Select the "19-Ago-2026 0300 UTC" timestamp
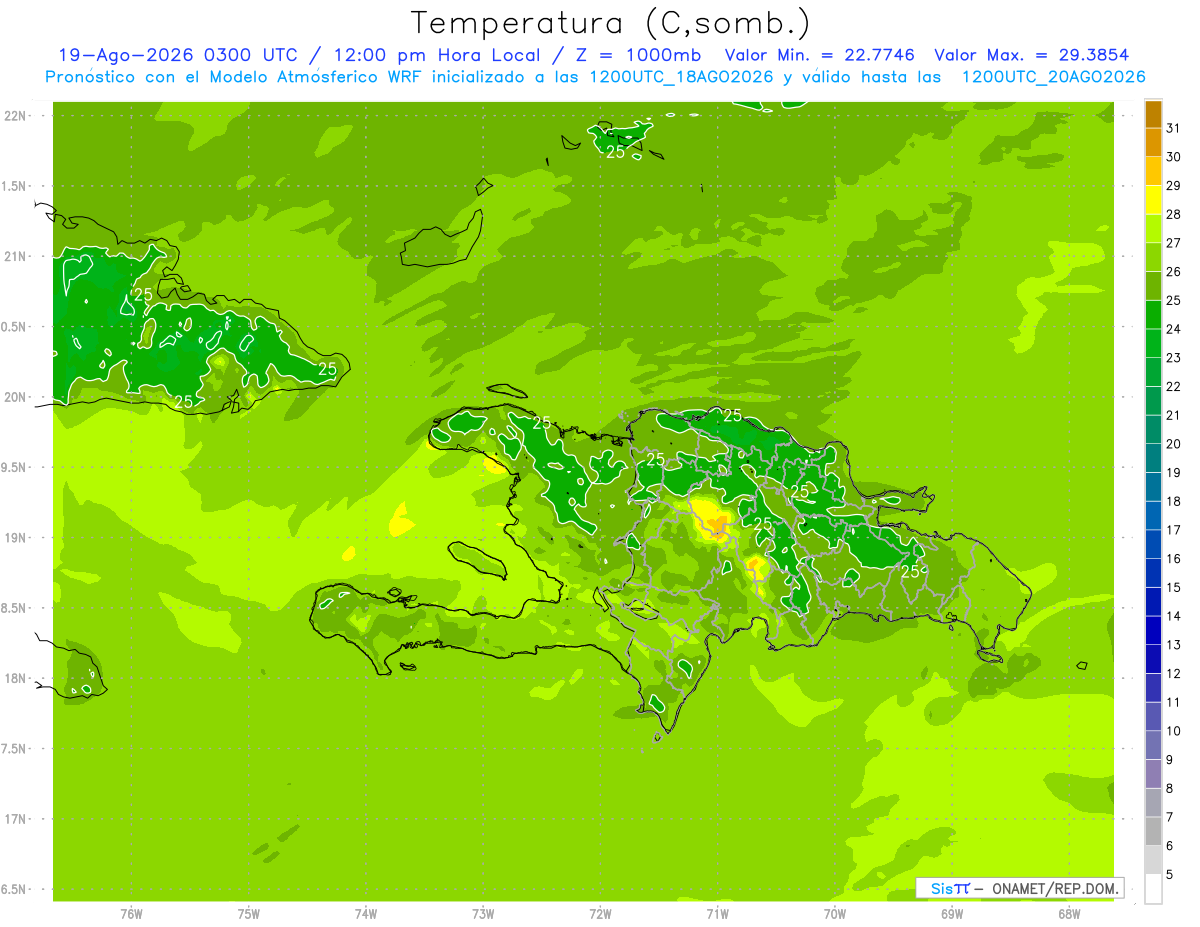Image resolution: width=1200 pixels, height=927 pixels. pos(177,55)
